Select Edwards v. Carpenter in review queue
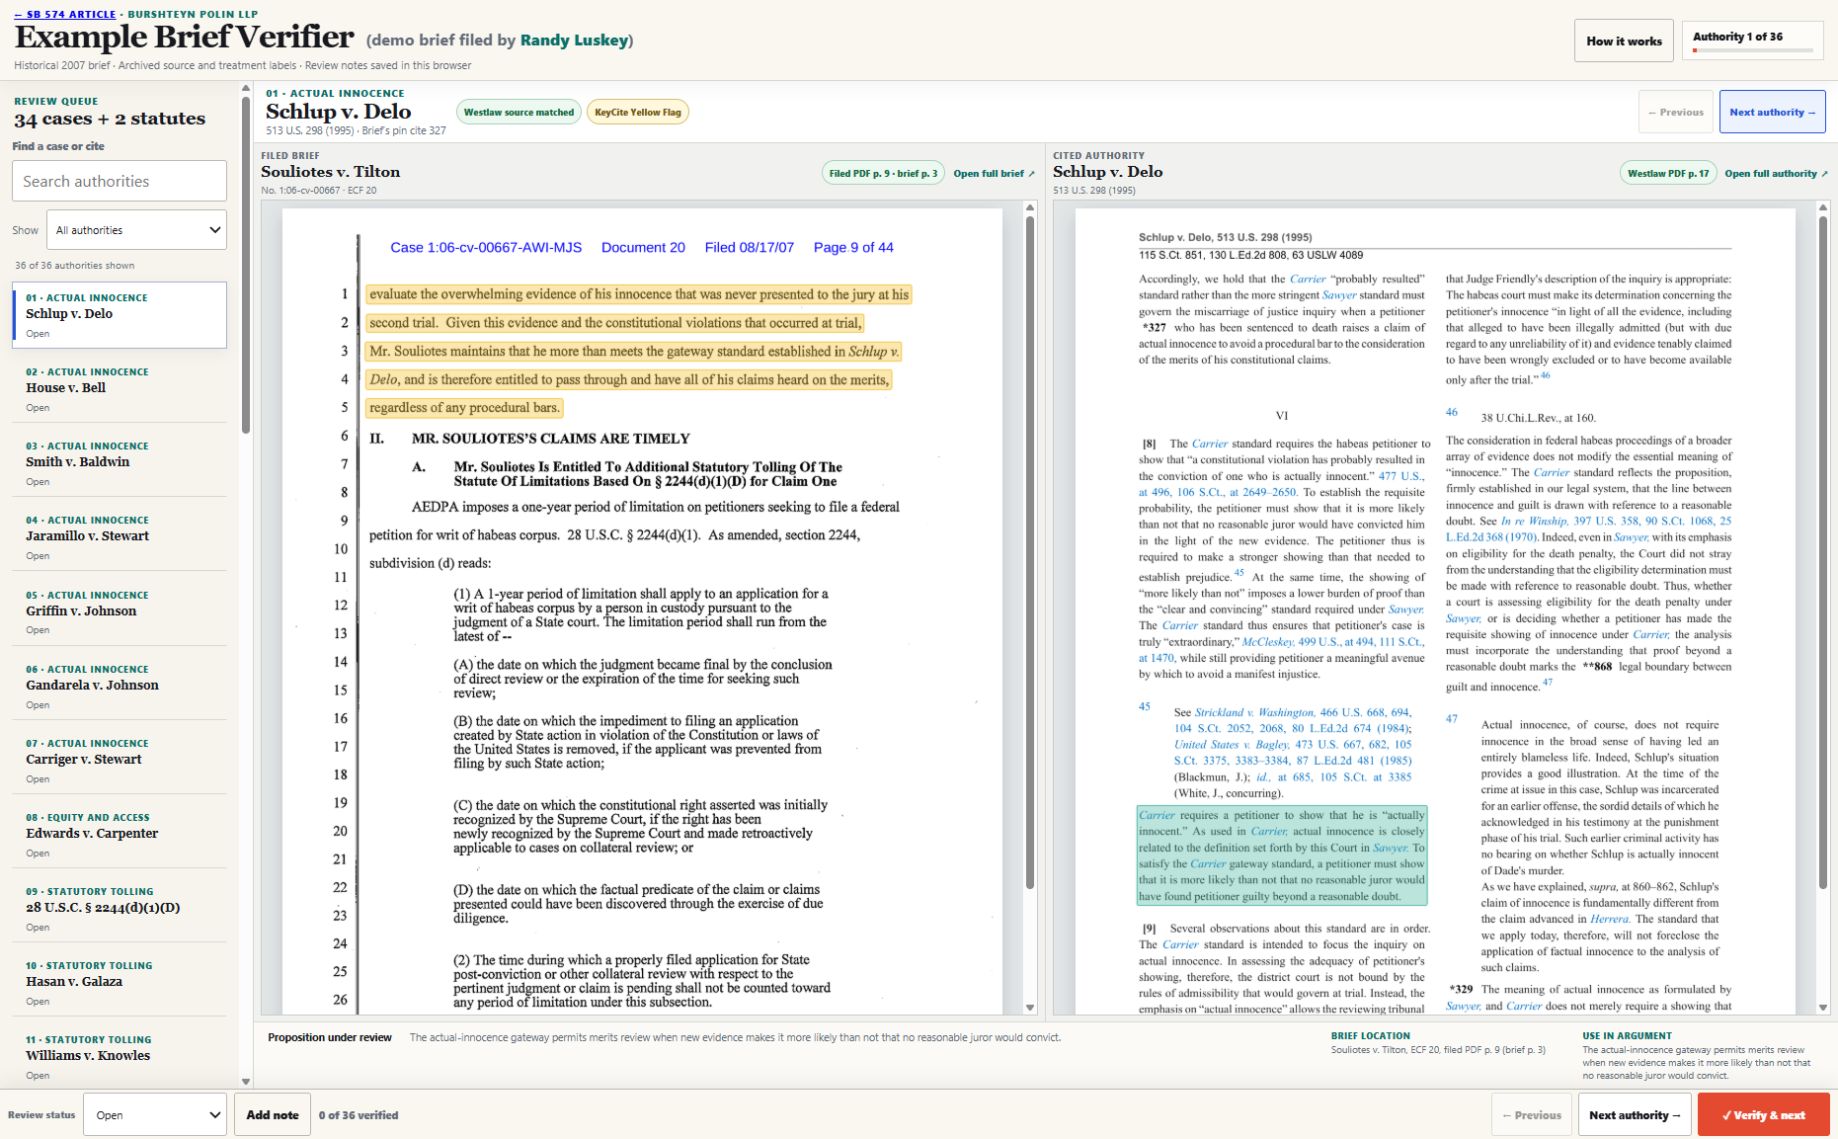 pos(119,834)
